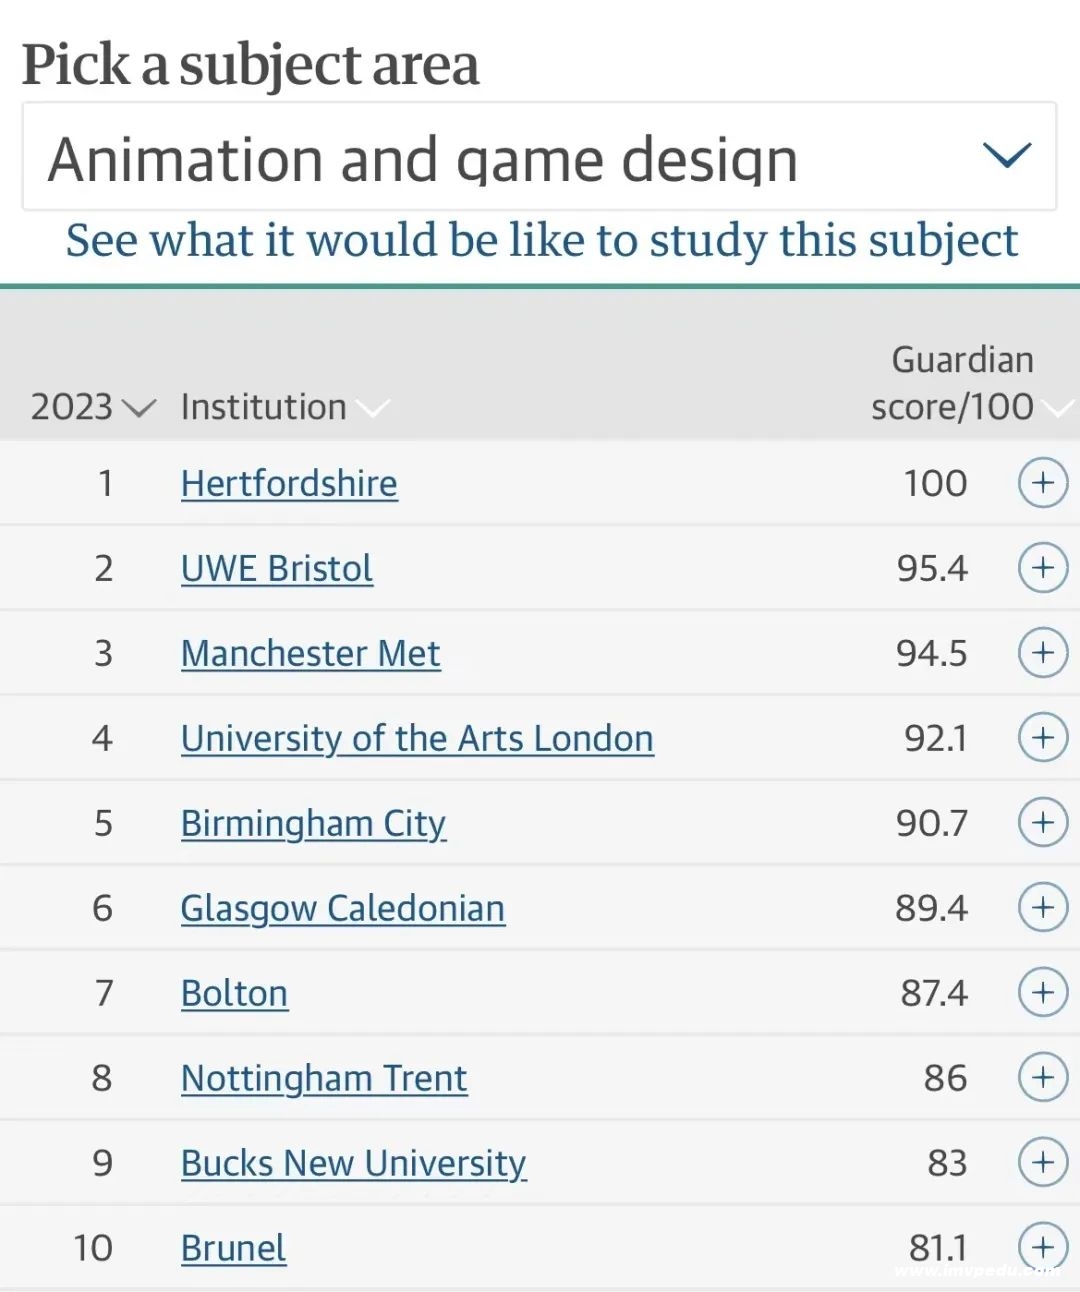This screenshot has width=1080, height=1292.
Task: Open the Brunel link
Action: 234,1249
